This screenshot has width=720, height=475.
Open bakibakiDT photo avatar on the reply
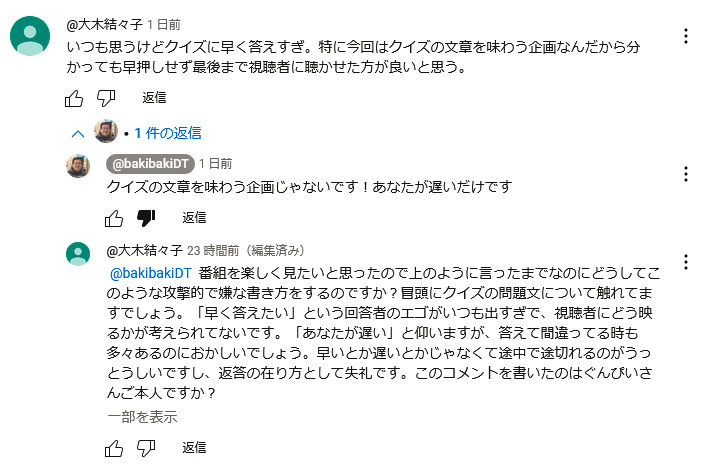tap(78, 166)
